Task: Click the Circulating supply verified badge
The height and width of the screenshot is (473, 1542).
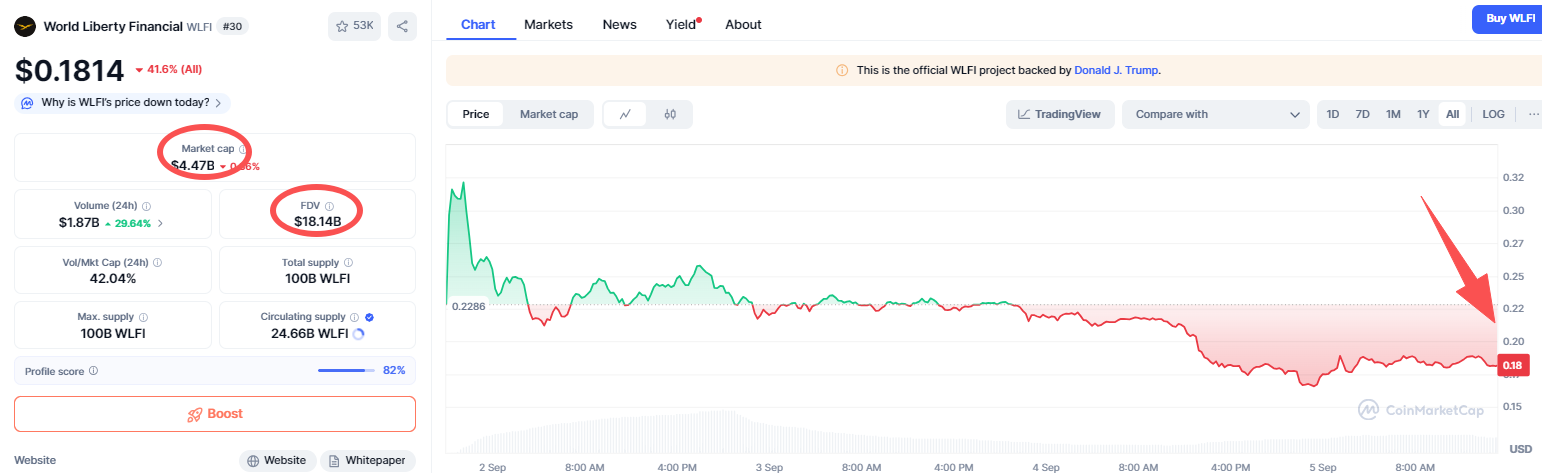Action: (369, 317)
